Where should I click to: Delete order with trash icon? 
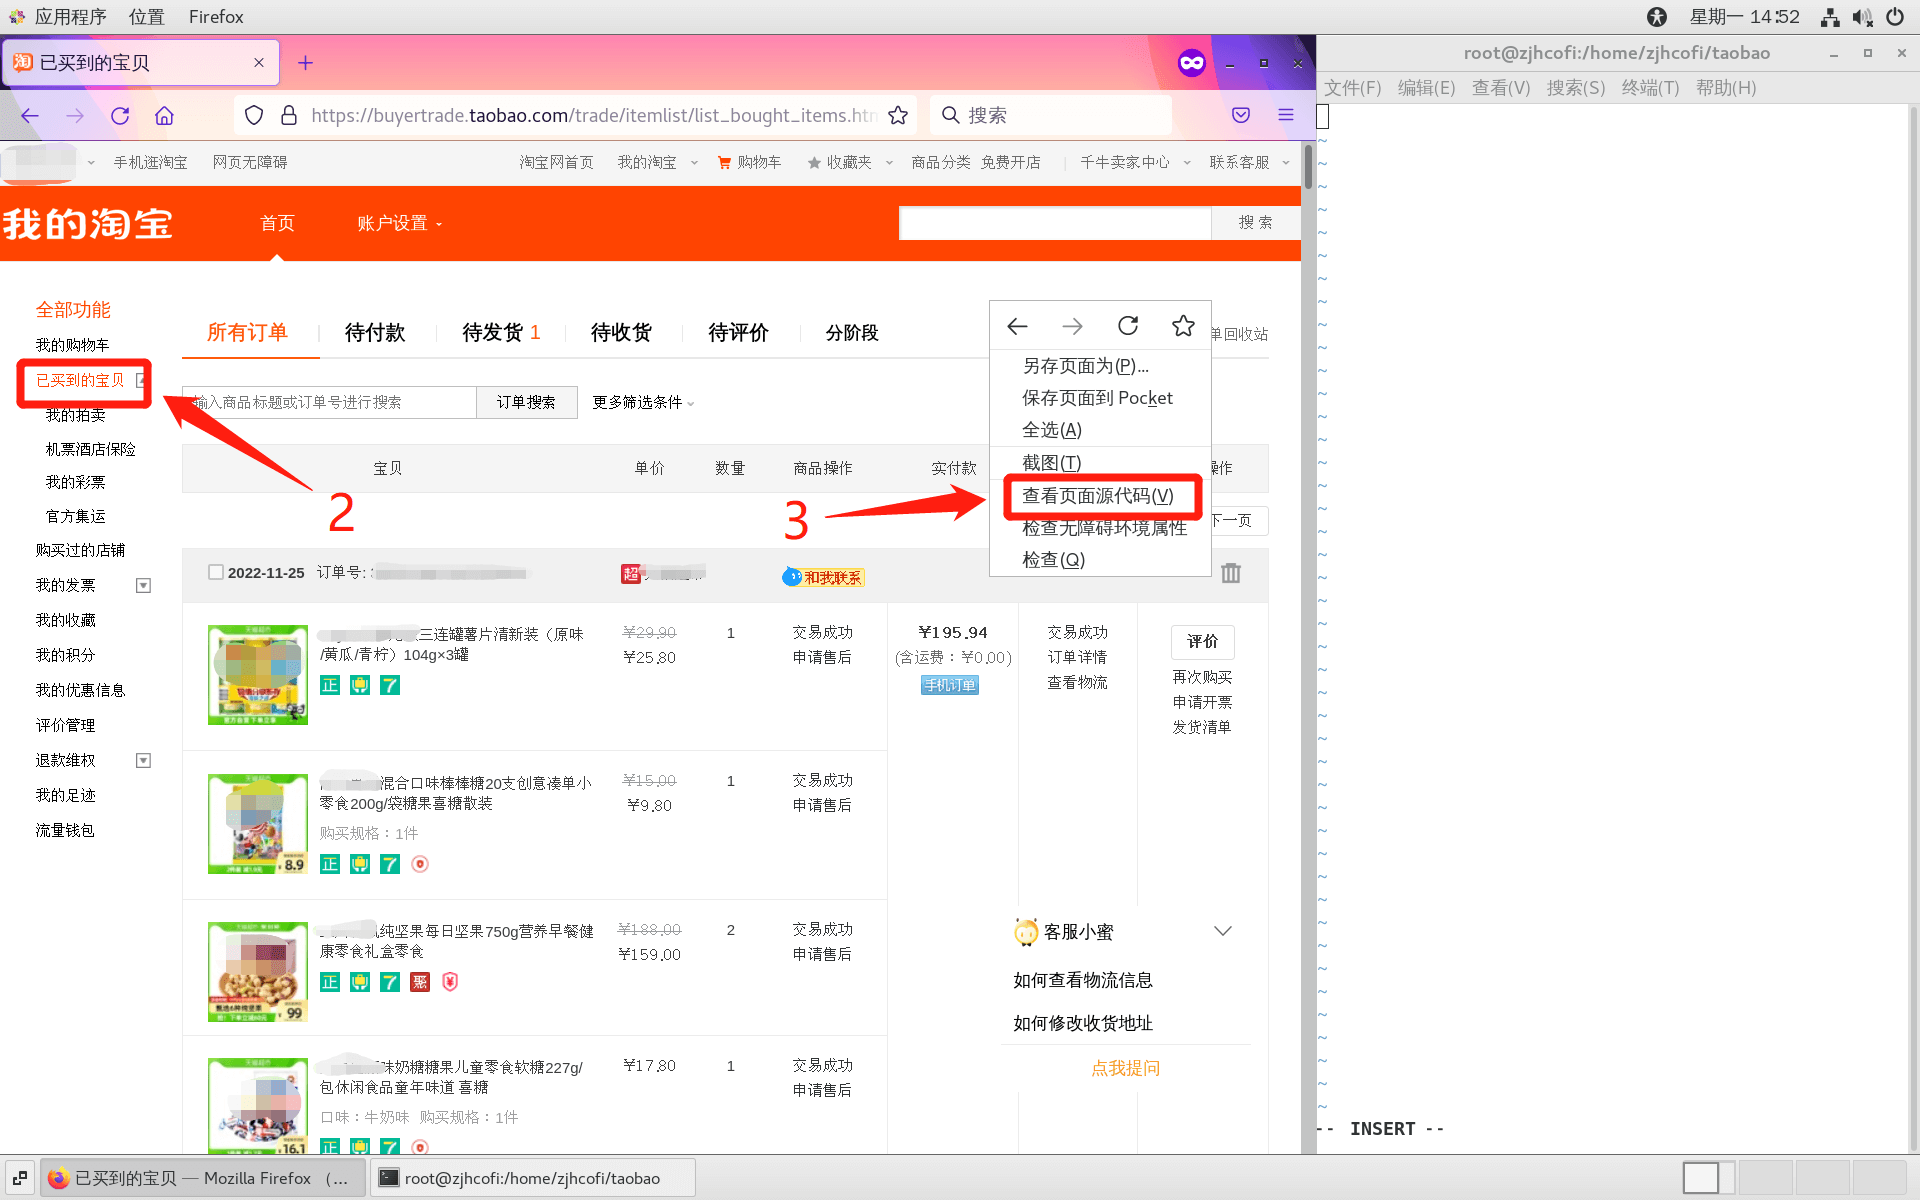[x=1231, y=573]
